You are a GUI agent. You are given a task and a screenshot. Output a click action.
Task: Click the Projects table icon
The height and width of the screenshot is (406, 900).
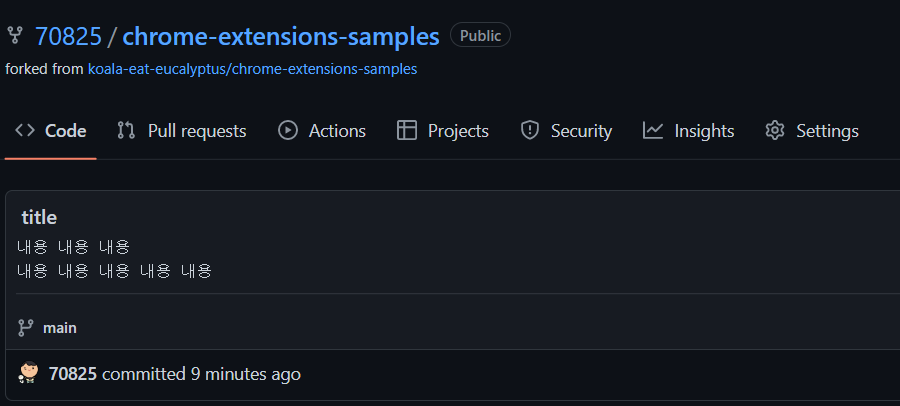[406, 131]
